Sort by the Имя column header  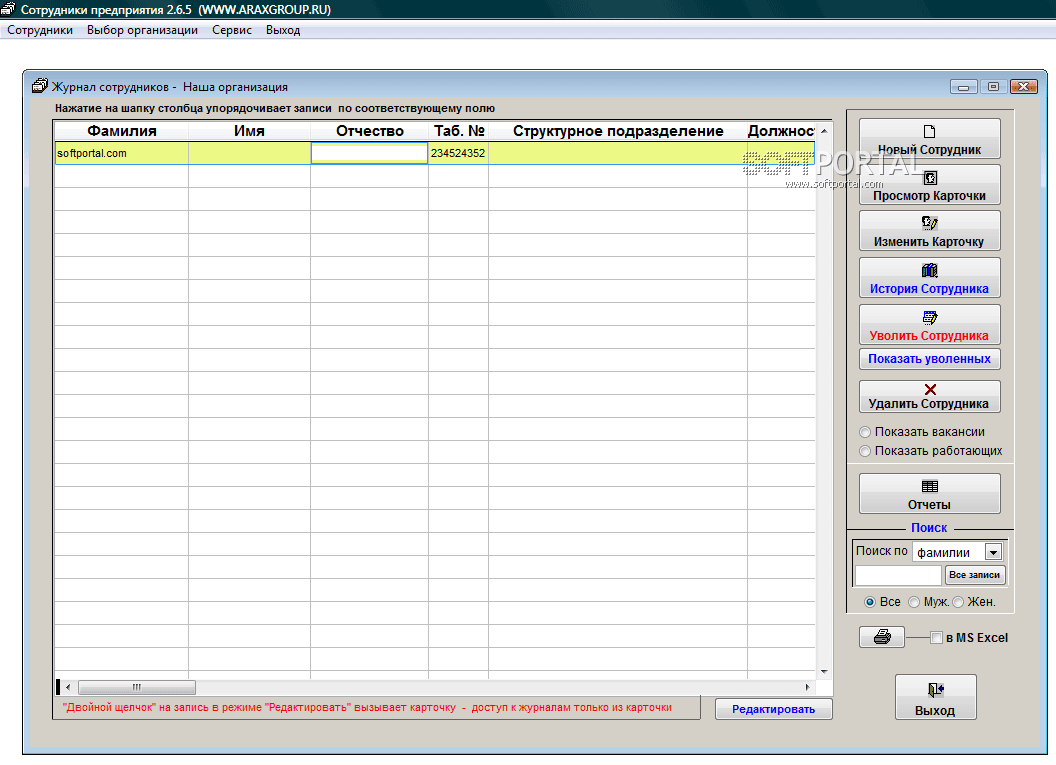pos(249,131)
